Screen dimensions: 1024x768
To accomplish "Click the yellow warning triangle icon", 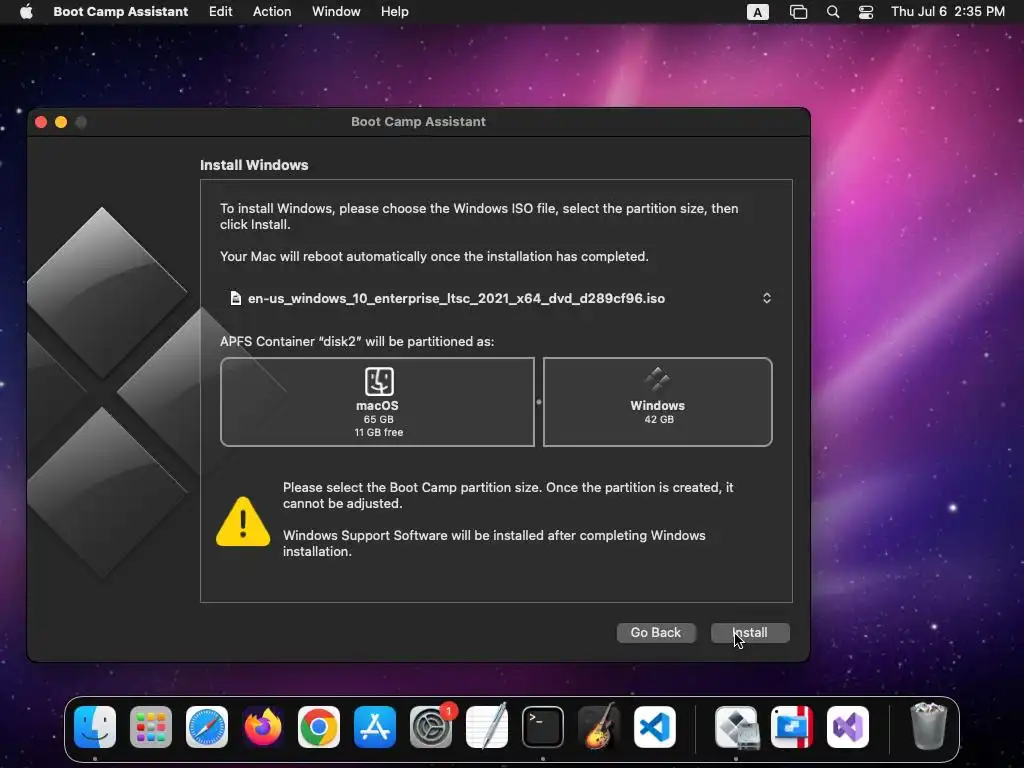I will coord(243,521).
